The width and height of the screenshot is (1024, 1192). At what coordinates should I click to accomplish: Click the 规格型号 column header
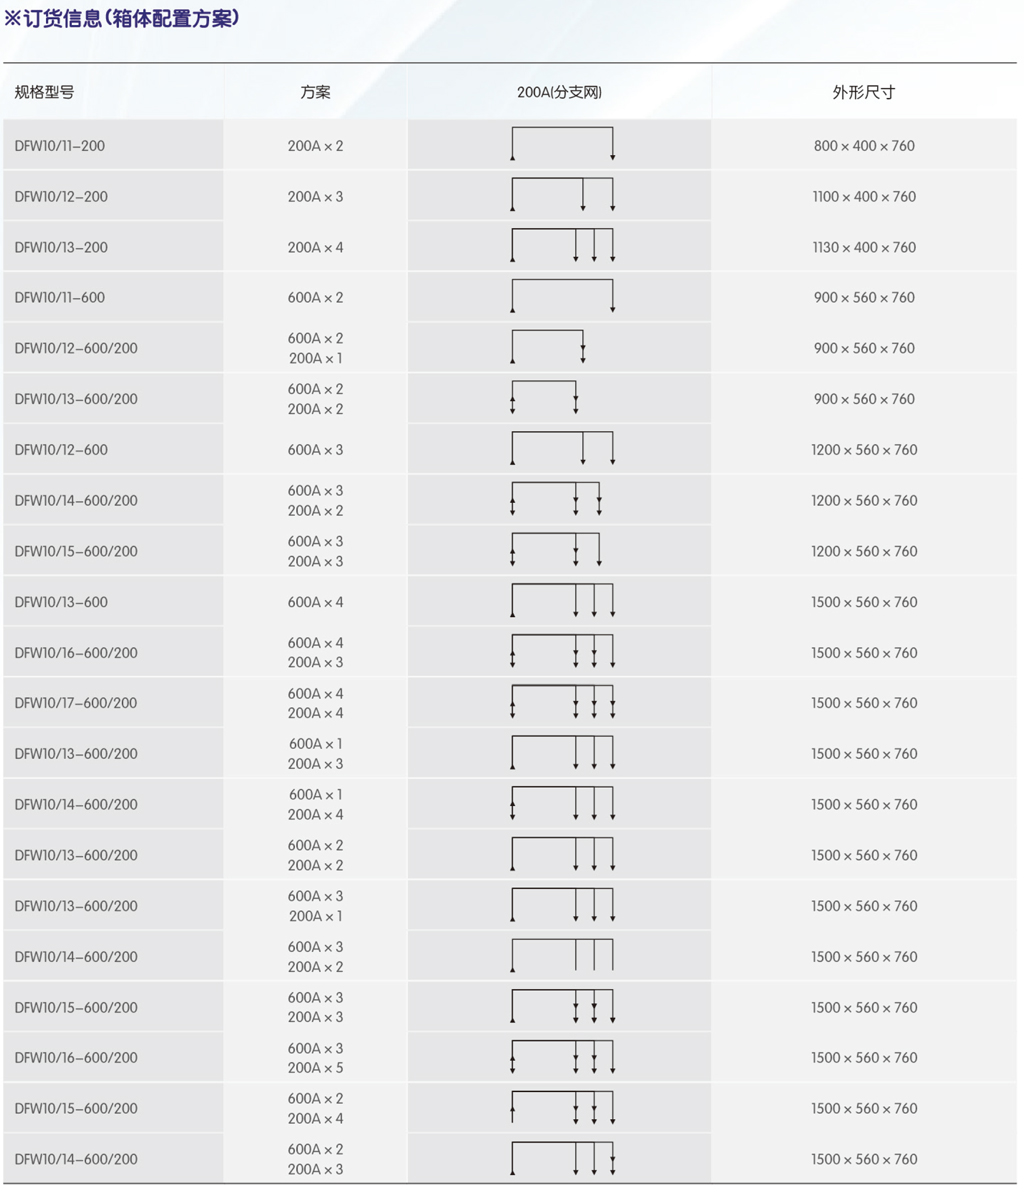click(x=45, y=92)
